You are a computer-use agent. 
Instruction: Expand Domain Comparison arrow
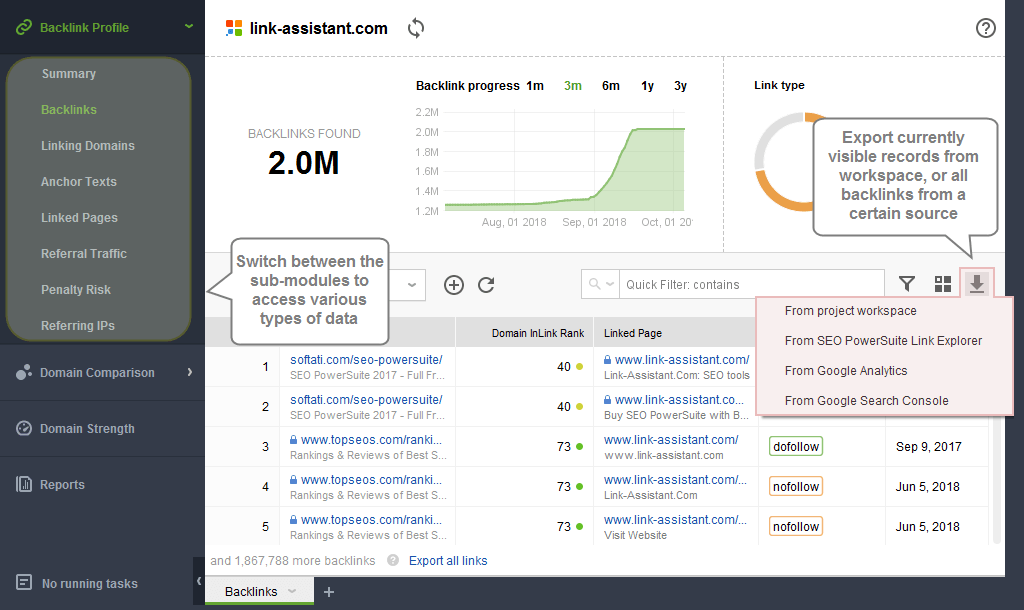[189, 372]
